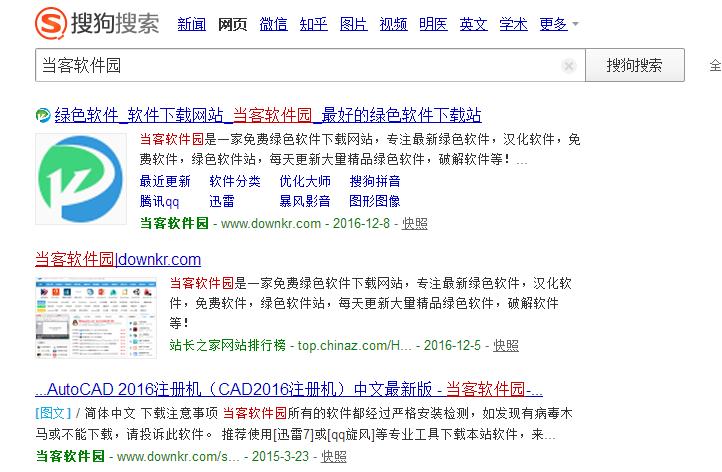
Task: Open the 视频 search tab
Action: (x=393, y=24)
